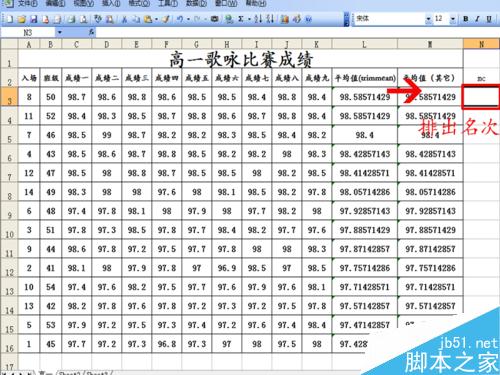Select the 平均值(trimmean) header cell

pyautogui.click(x=365, y=78)
